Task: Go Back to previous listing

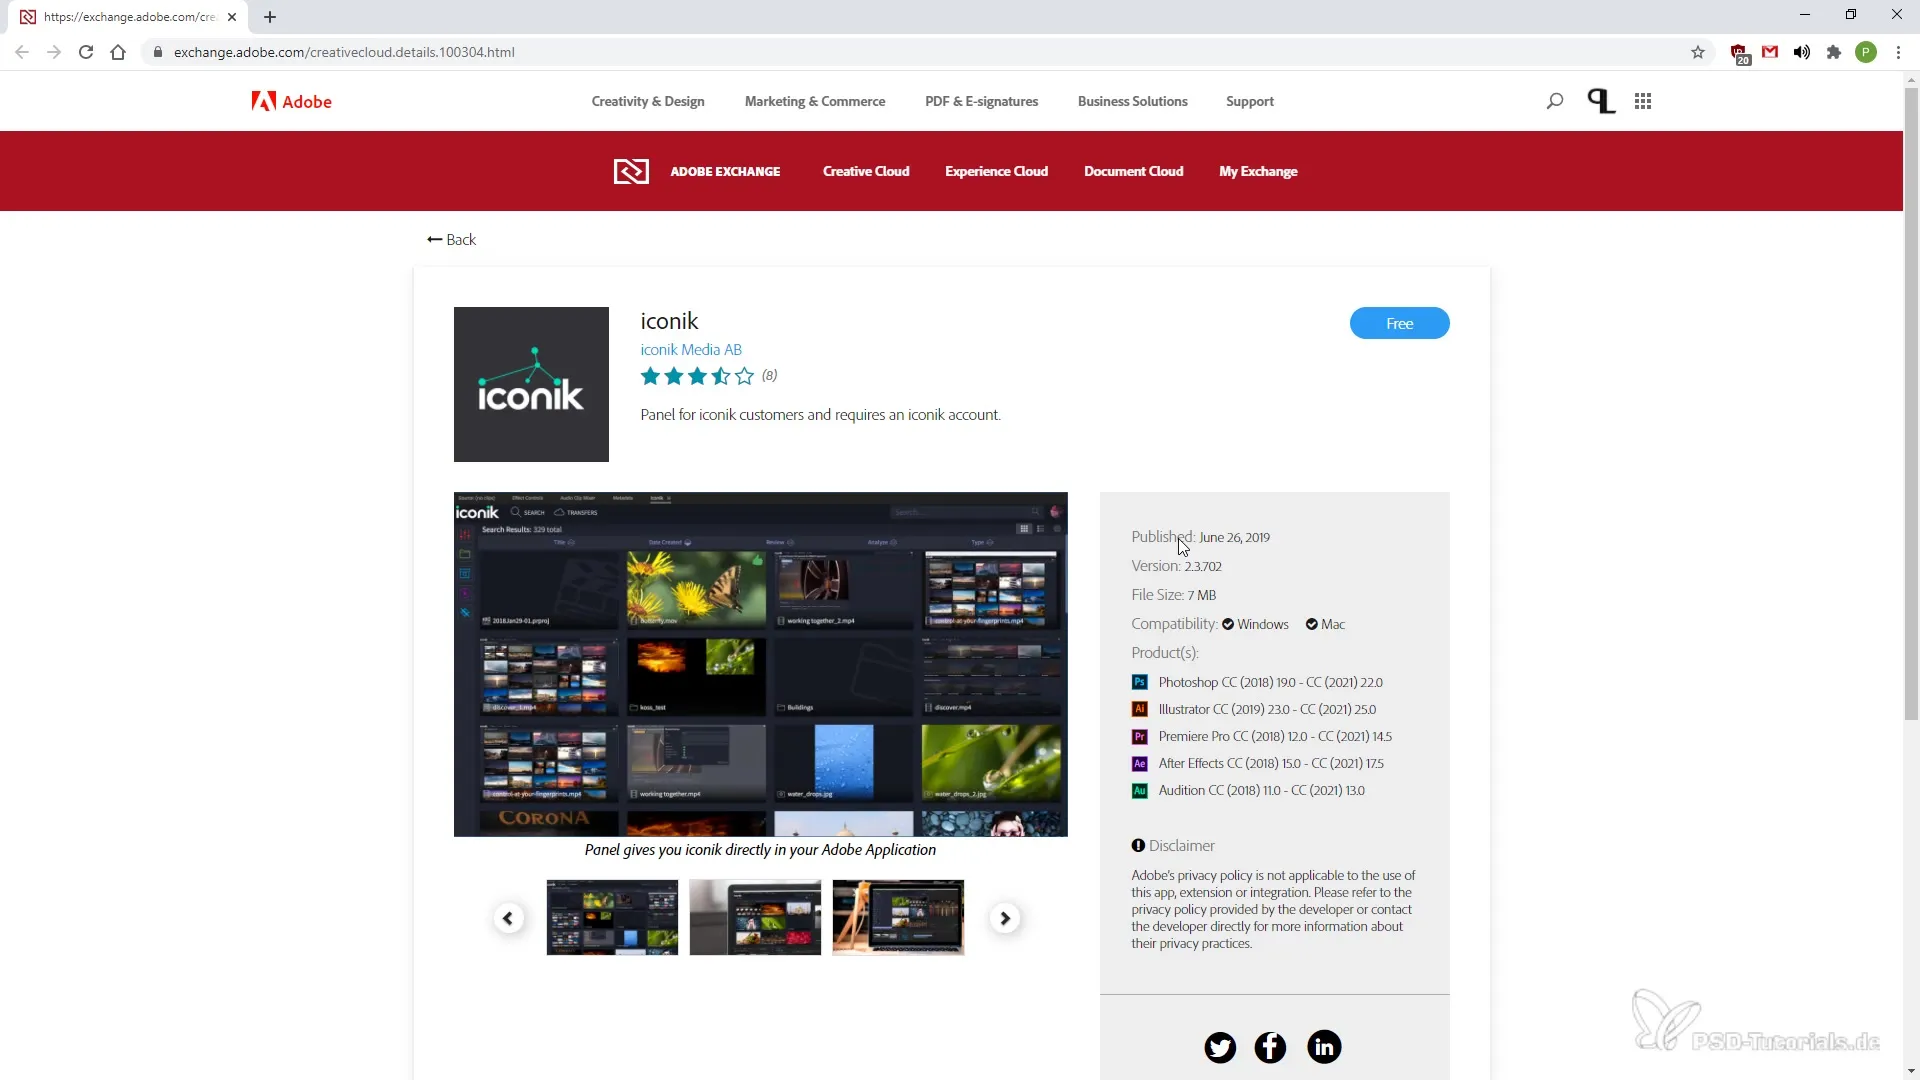Action: tap(451, 239)
